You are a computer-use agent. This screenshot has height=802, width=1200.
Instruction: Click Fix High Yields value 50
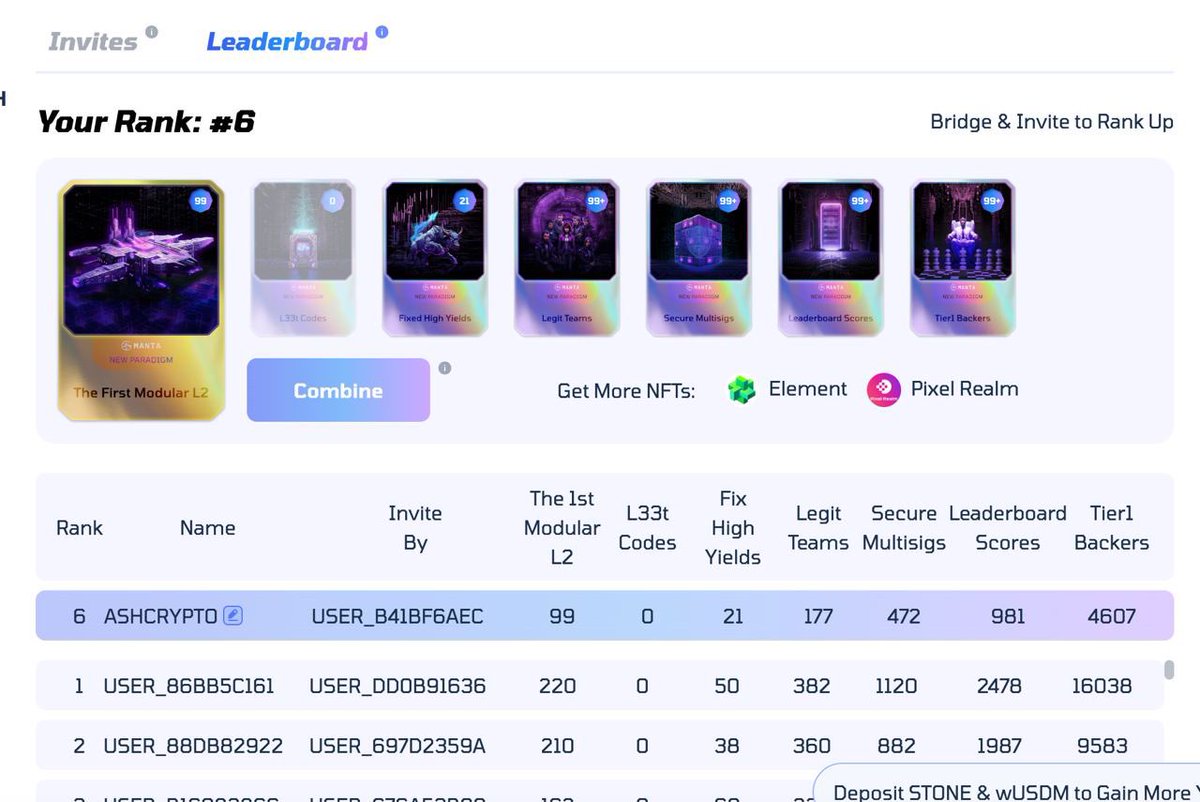[727, 686]
